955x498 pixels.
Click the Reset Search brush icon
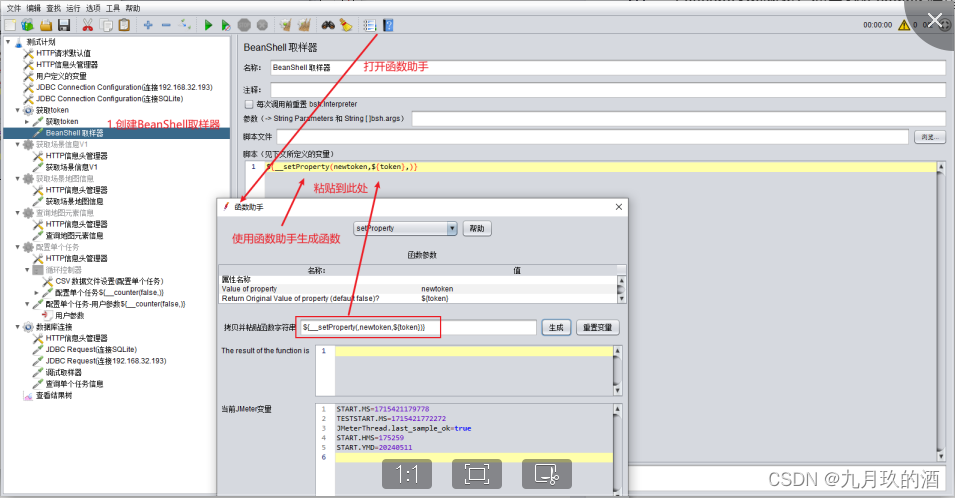[346, 25]
